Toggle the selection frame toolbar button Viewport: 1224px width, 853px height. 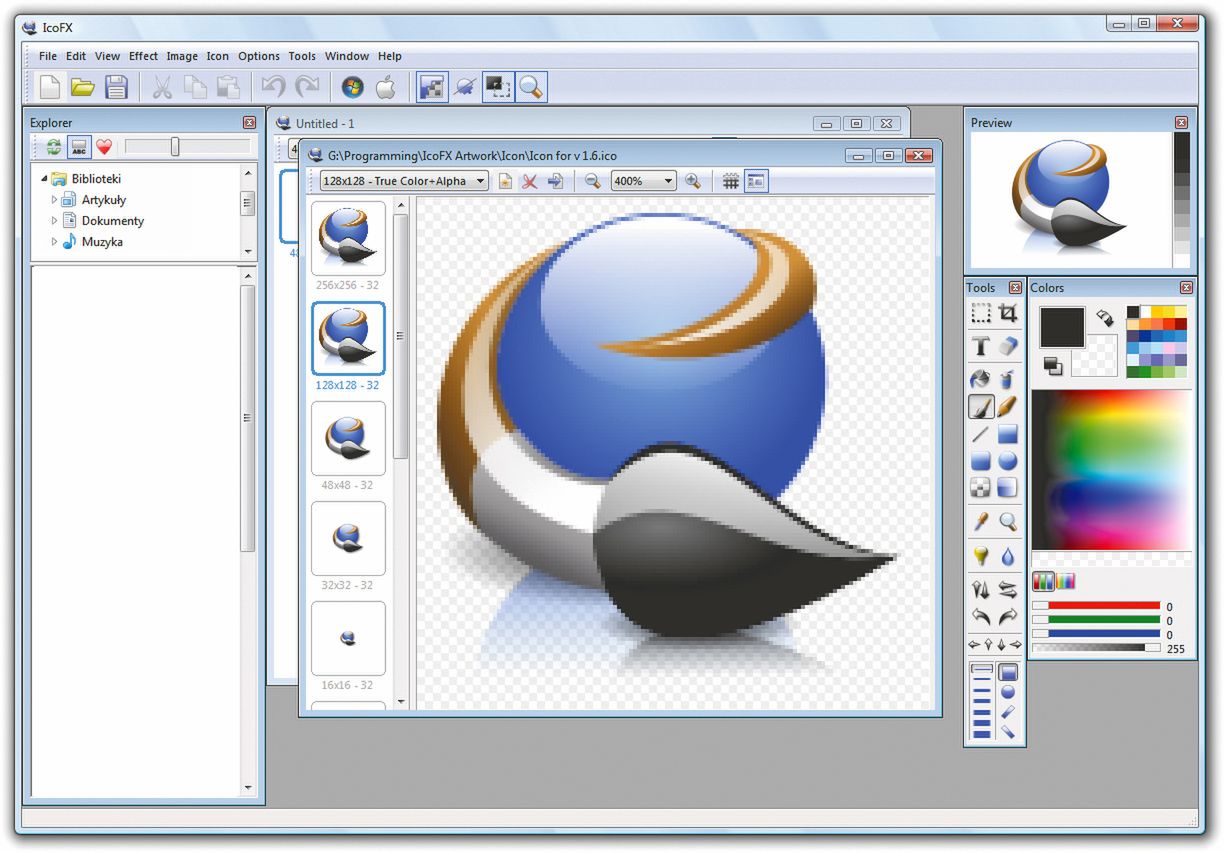[497, 87]
